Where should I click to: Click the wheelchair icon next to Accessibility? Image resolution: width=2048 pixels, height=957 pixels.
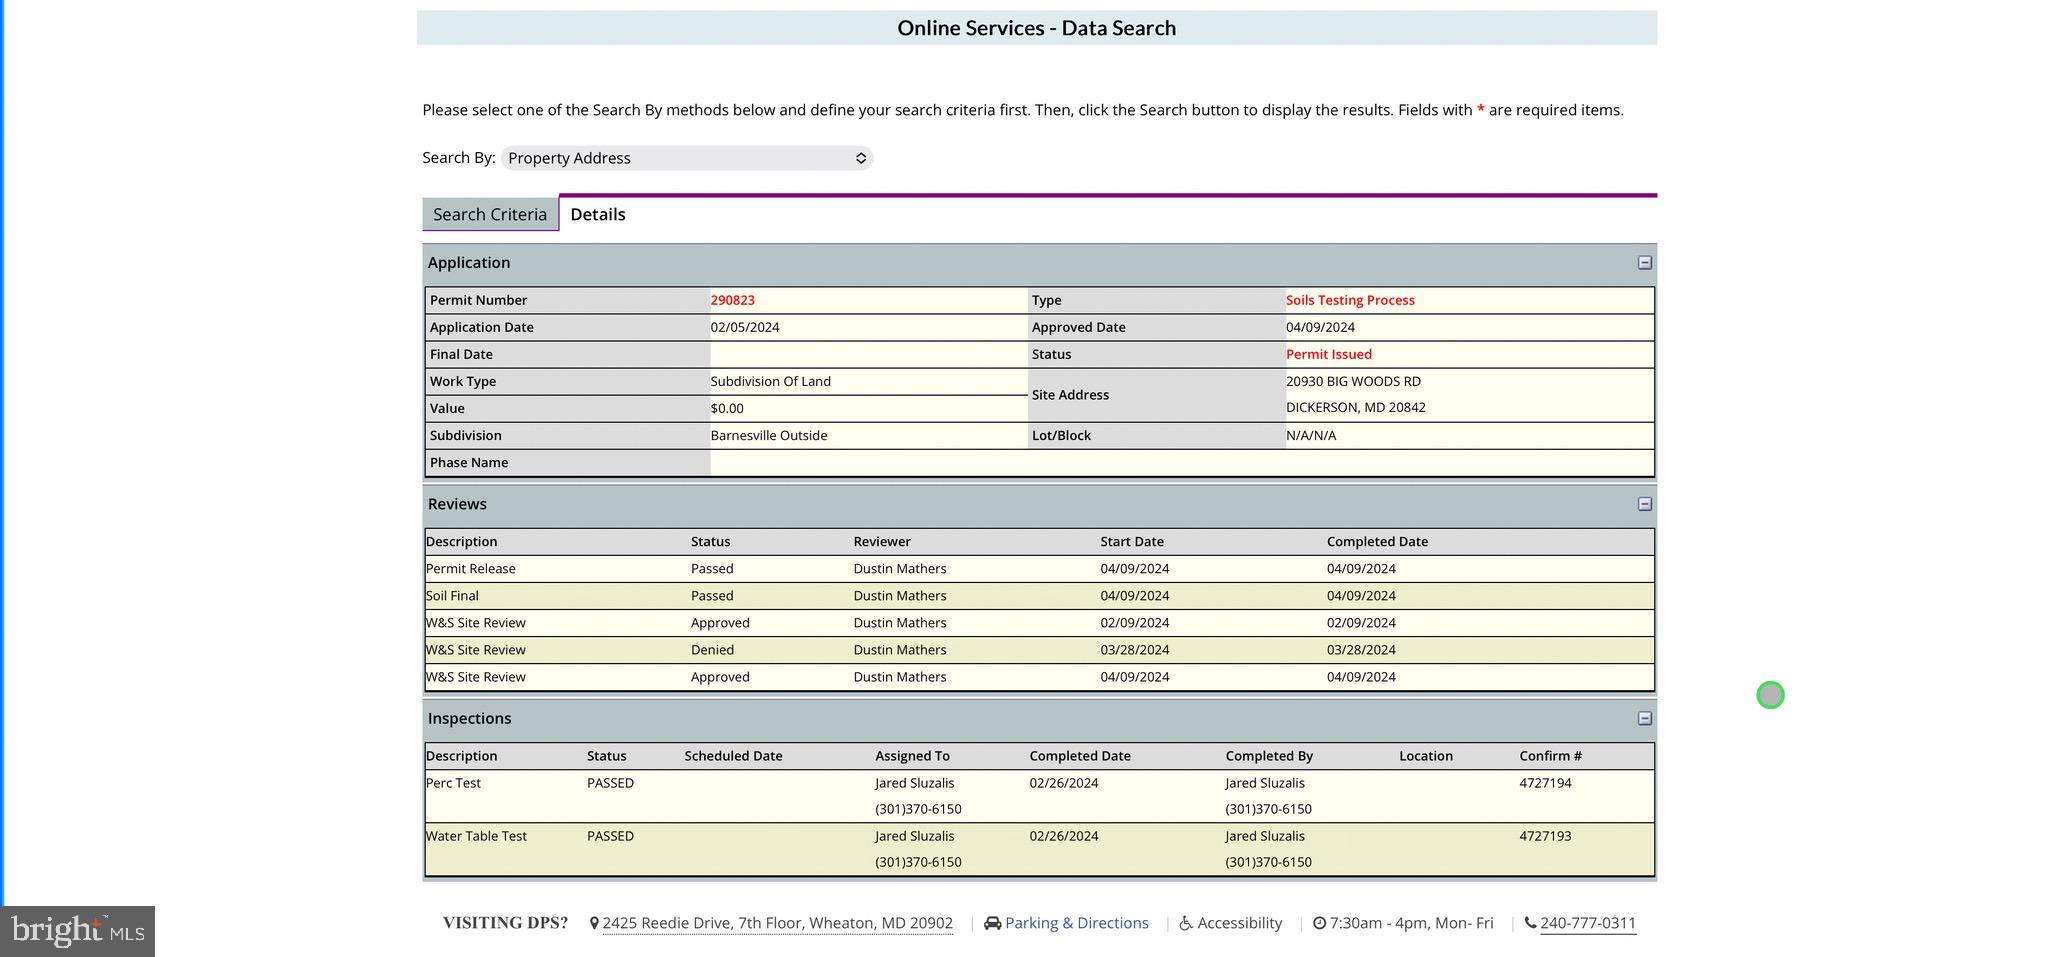coord(1186,924)
